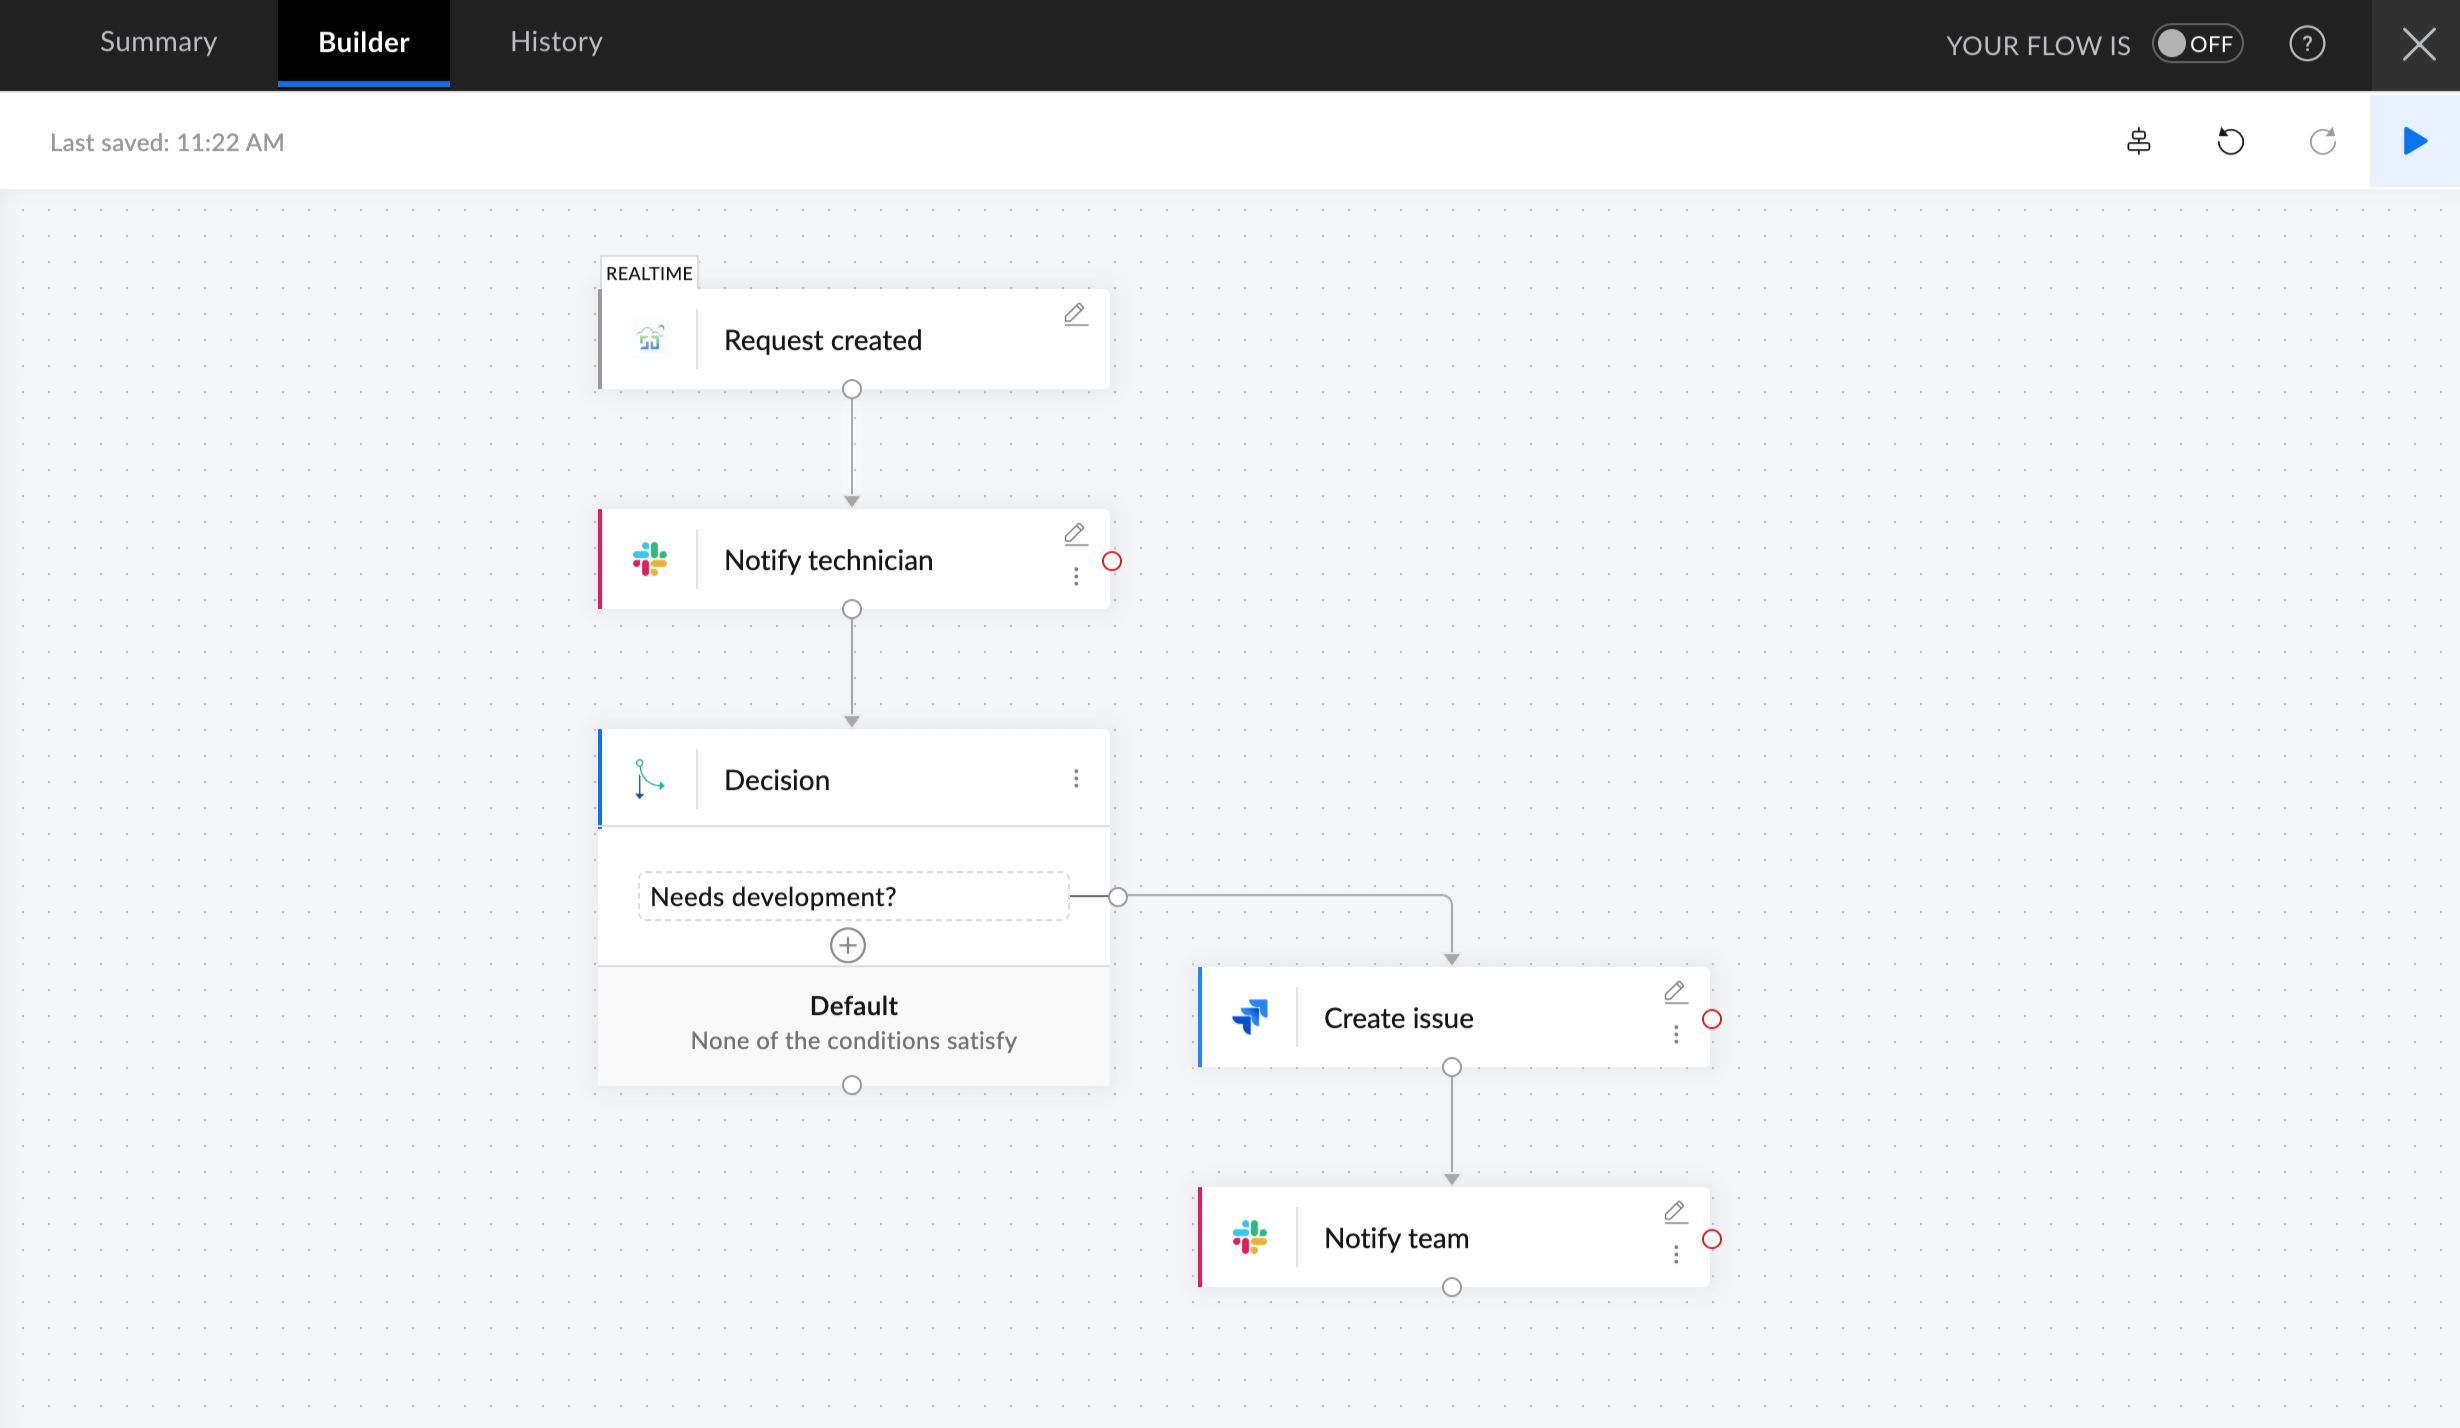This screenshot has width=2460, height=1428.
Task: Edit the Request created trigger
Action: point(1075,315)
